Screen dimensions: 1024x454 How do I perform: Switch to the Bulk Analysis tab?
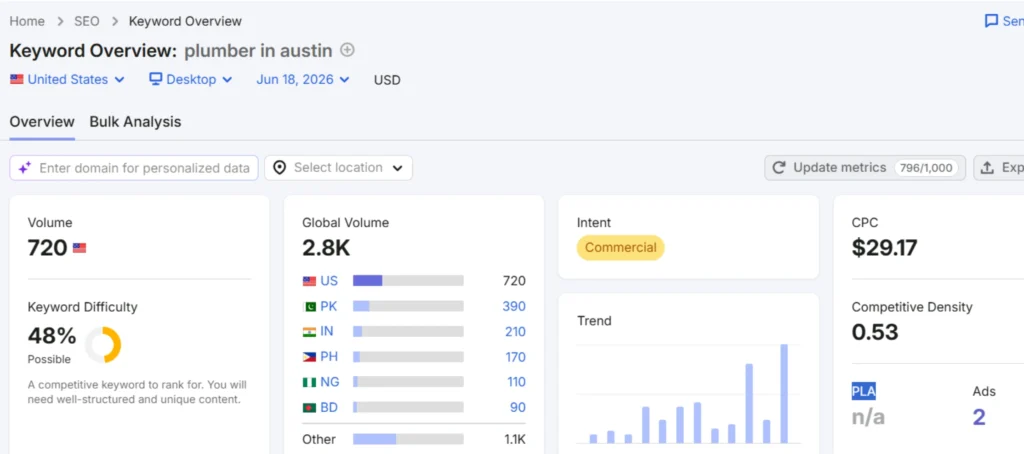click(135, 122)
